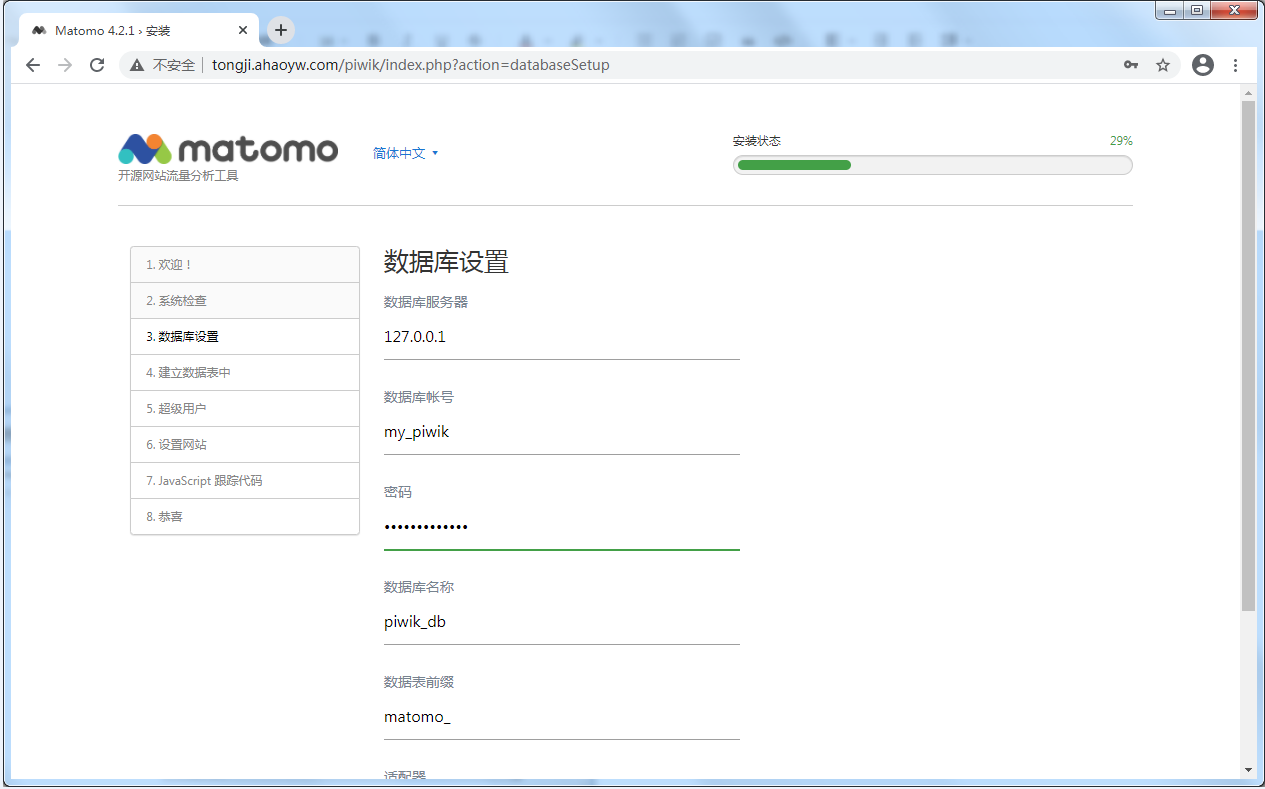The height and width of the screenshot is (789, 1265).
Task: Select step 8. 恭喜 in the sidebar
Action: pos(245,517)
